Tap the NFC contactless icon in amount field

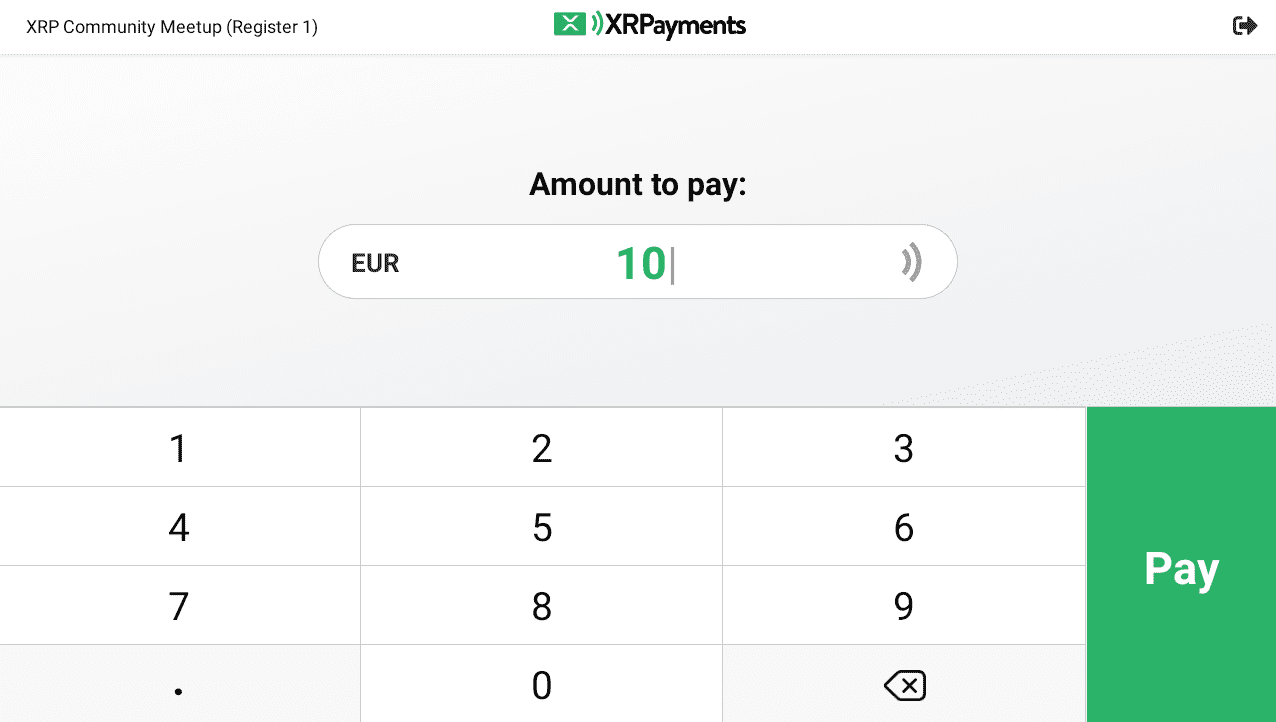pyautogui.click(x=910, y=263)
